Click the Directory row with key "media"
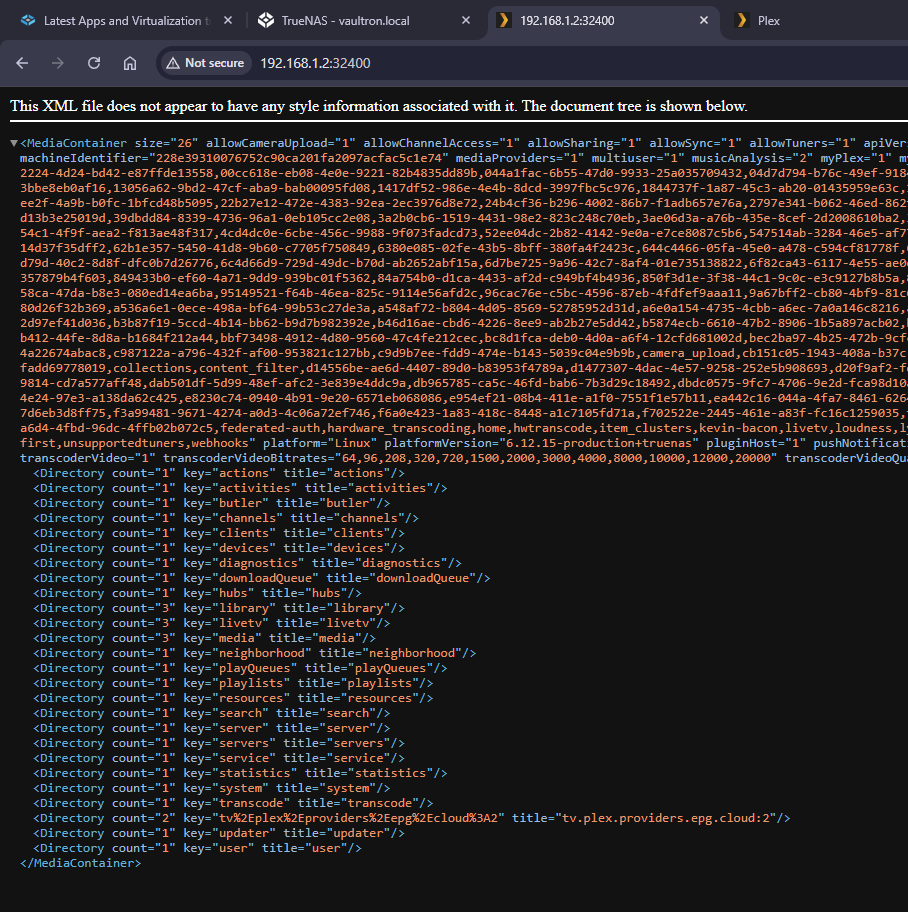Image resolution: width=908 pixels, height=912 pixels. (x=205, y=639)
